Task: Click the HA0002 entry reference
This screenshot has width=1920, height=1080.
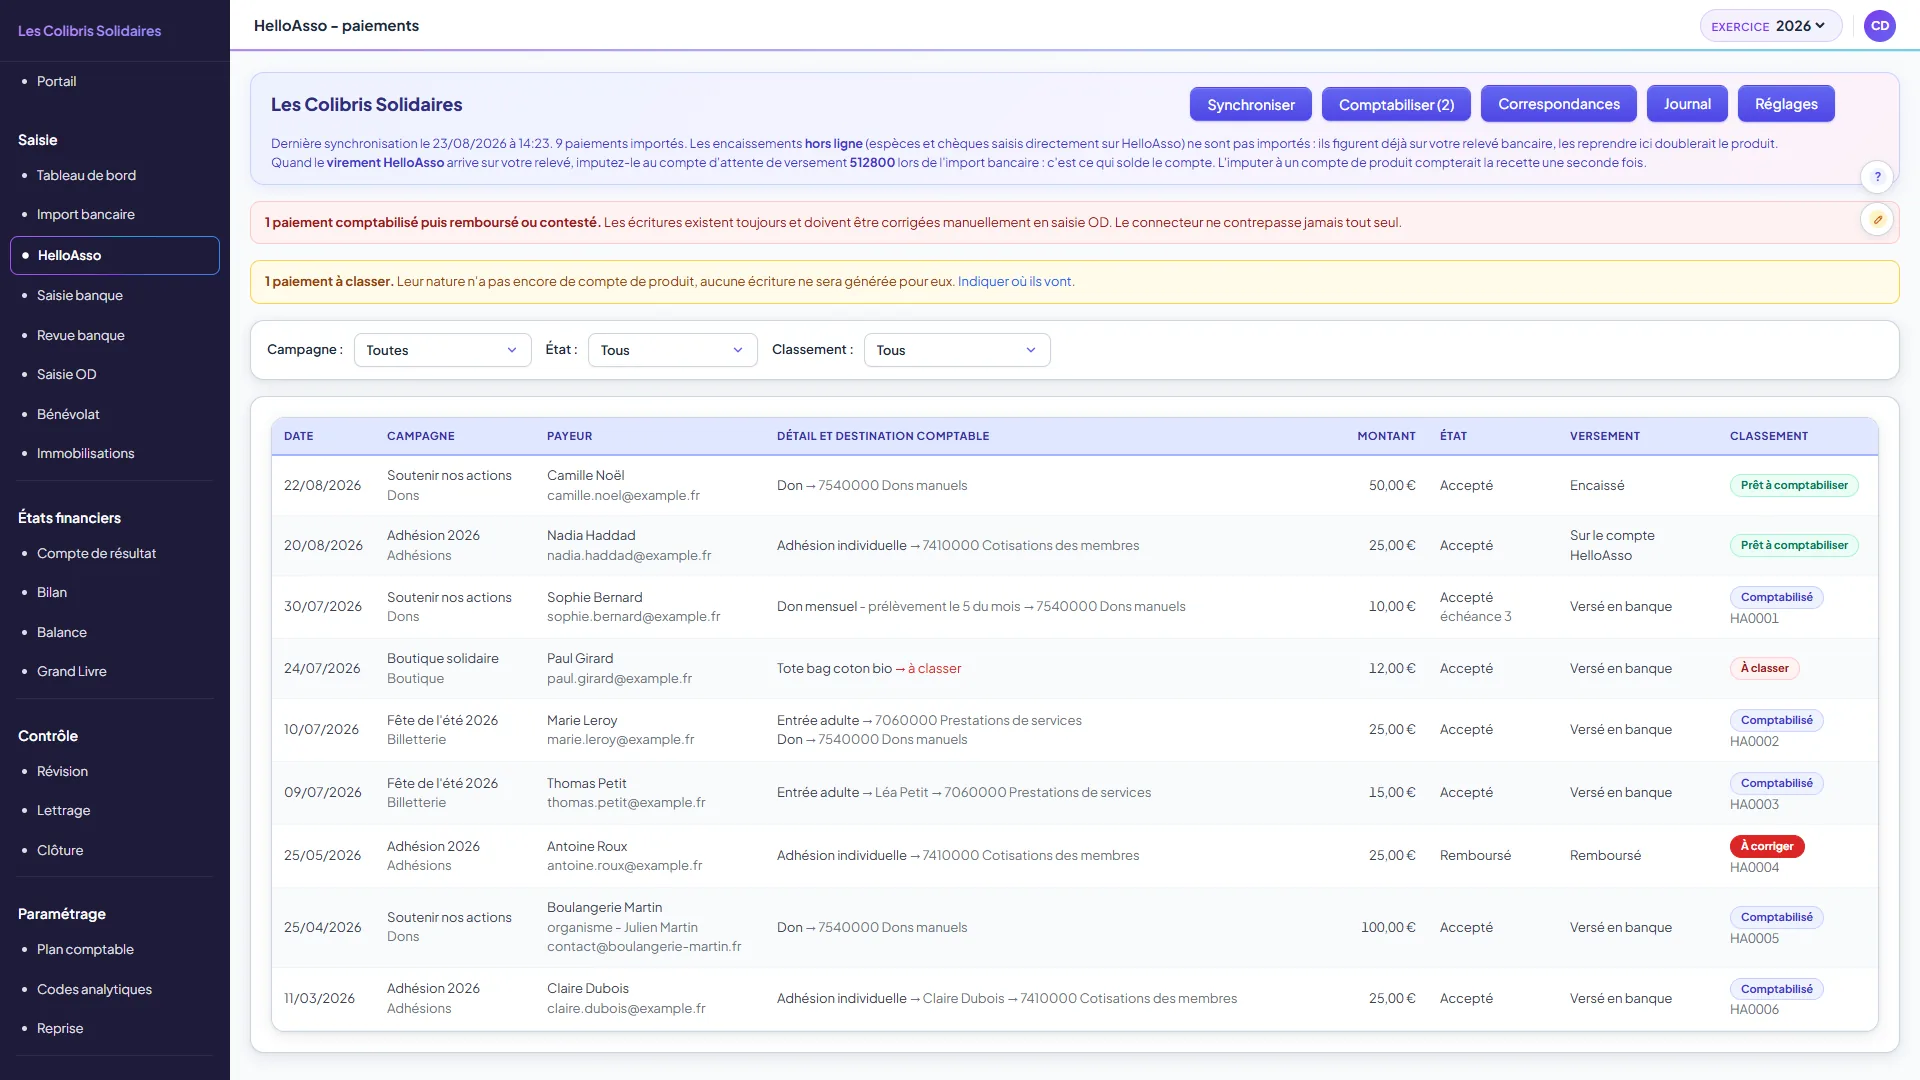Action: click(x=1754, y=741)
